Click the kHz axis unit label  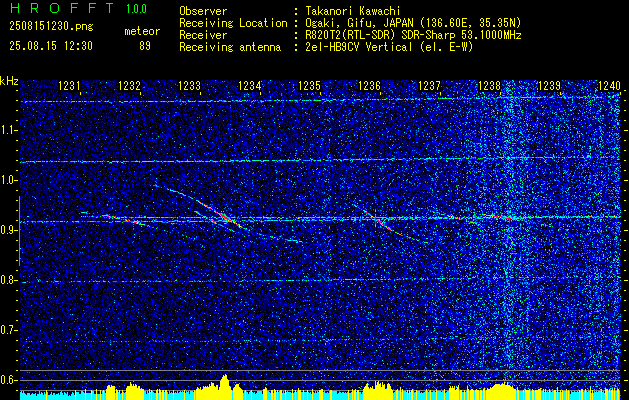pyautogui.click(x=9, y=81)
